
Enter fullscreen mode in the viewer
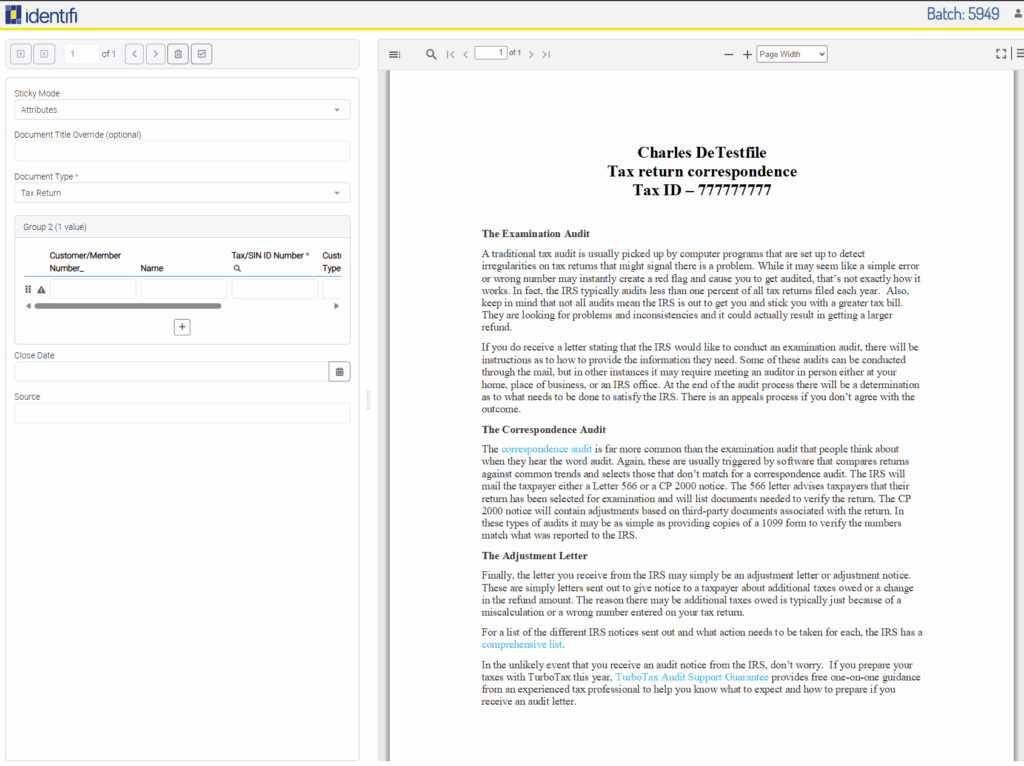click(1000, 54)
